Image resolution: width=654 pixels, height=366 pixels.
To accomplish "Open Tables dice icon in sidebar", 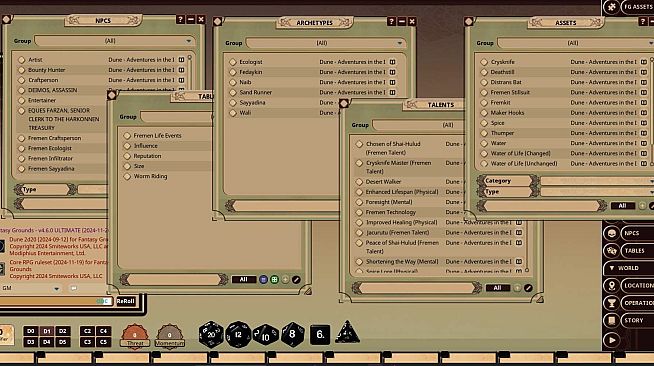I will [611, 251].
